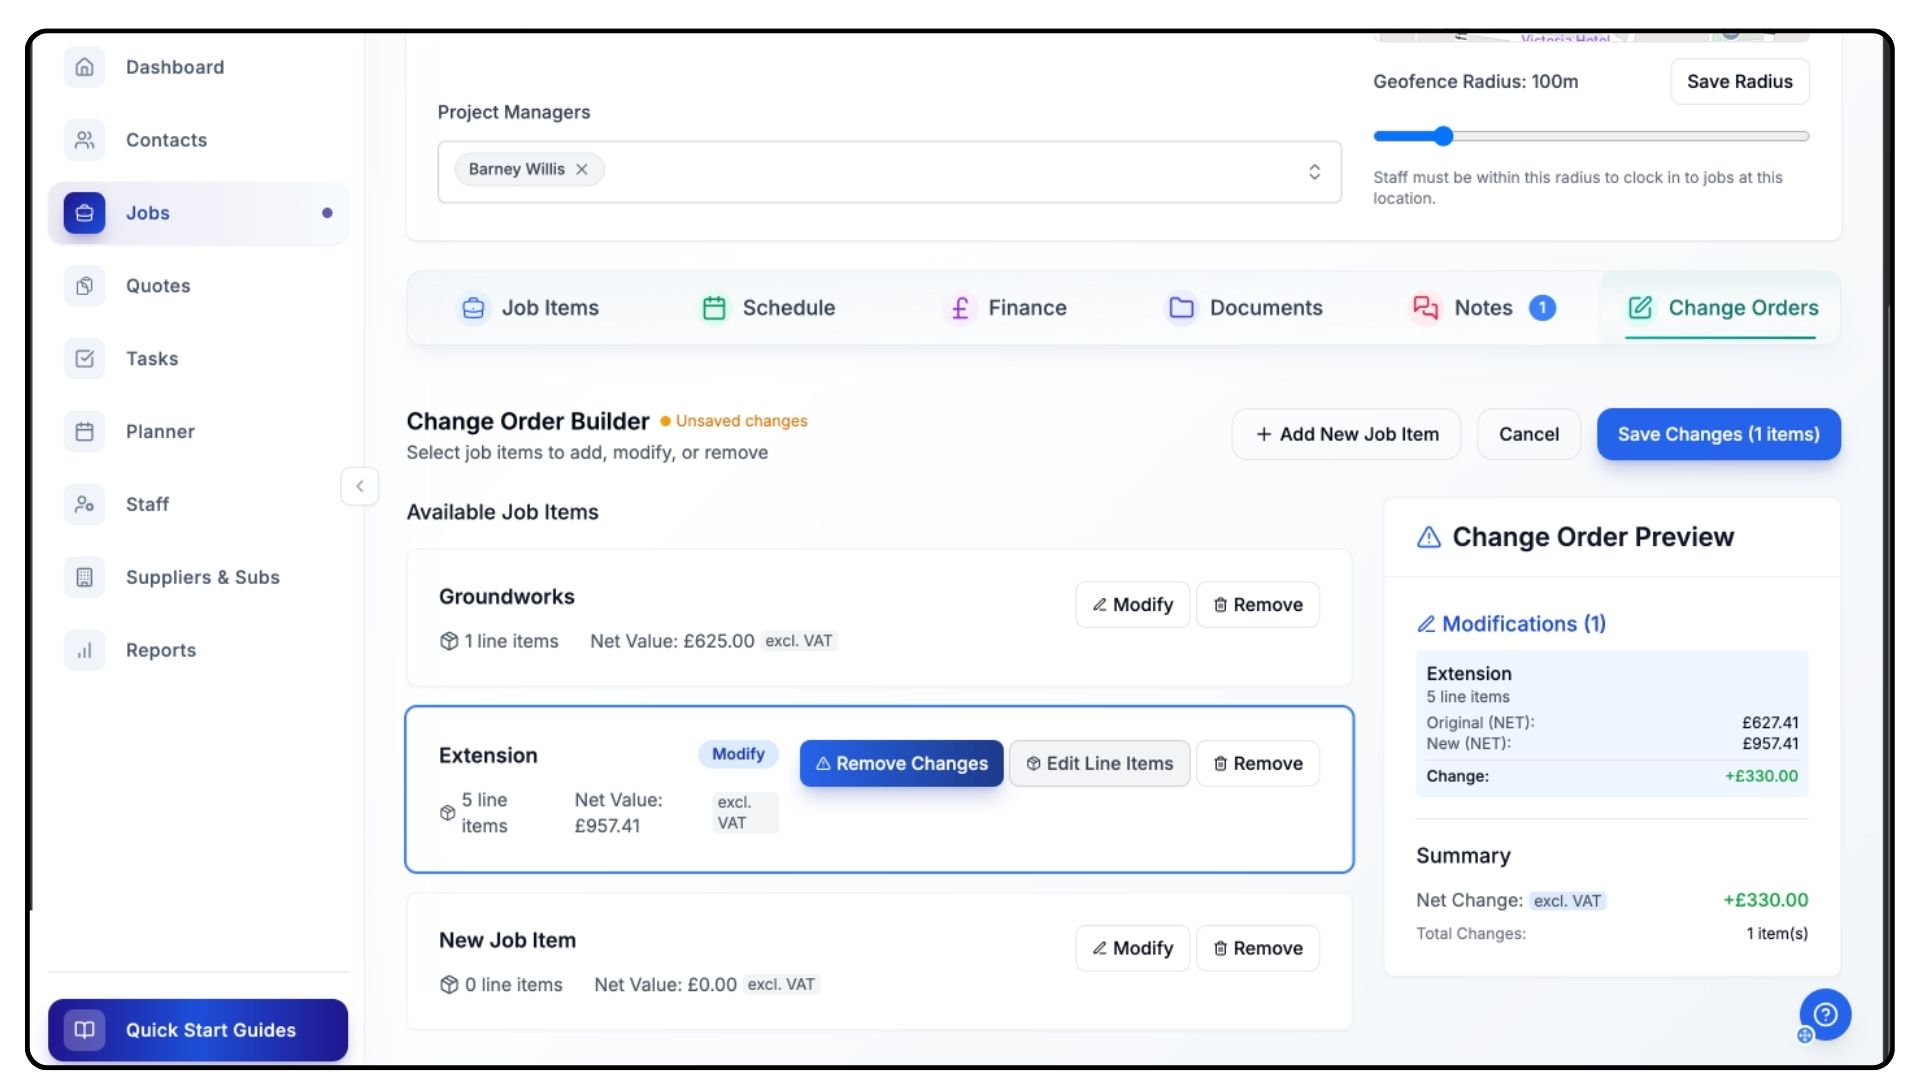Screen dimensions: 1920x1080
Task: Open Planner calendar icon in sidebar
Action: 85,432
